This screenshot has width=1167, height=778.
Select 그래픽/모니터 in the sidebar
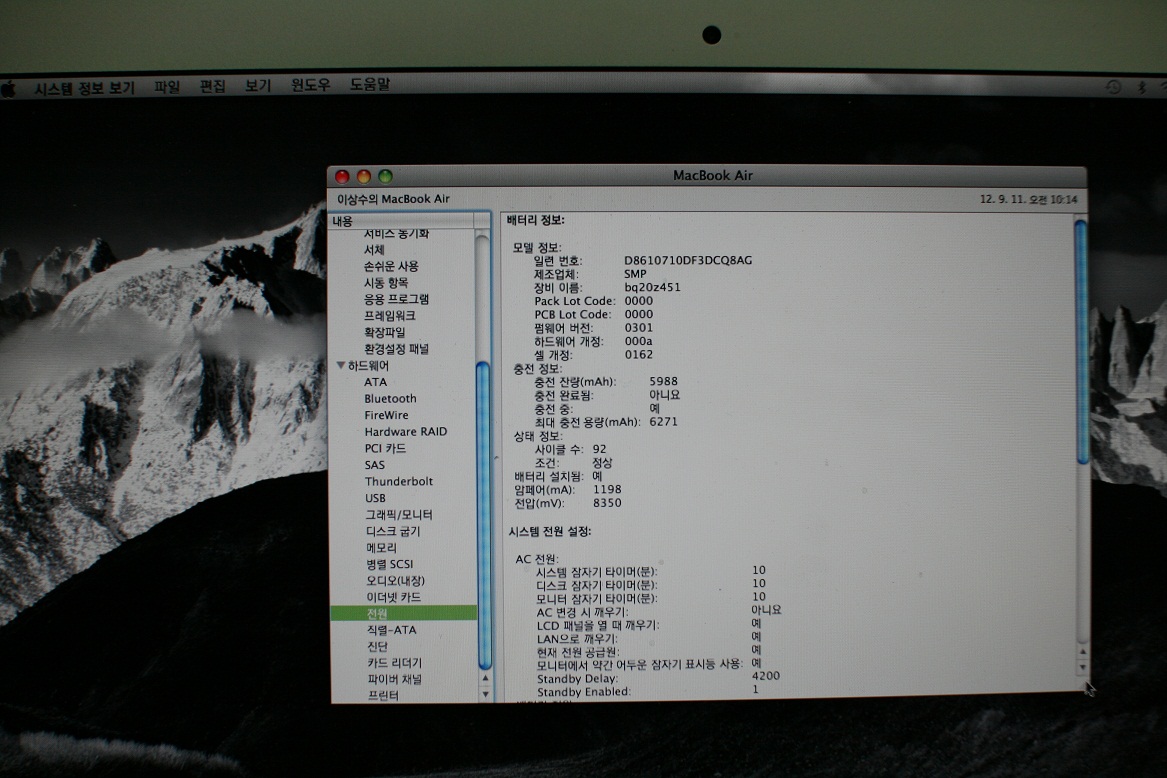(398, 514)
